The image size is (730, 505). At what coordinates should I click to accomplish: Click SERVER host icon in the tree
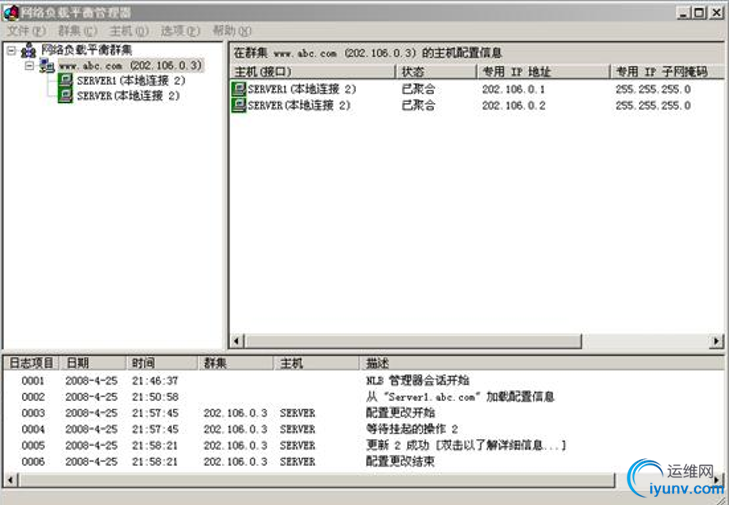tap(66, 95)
